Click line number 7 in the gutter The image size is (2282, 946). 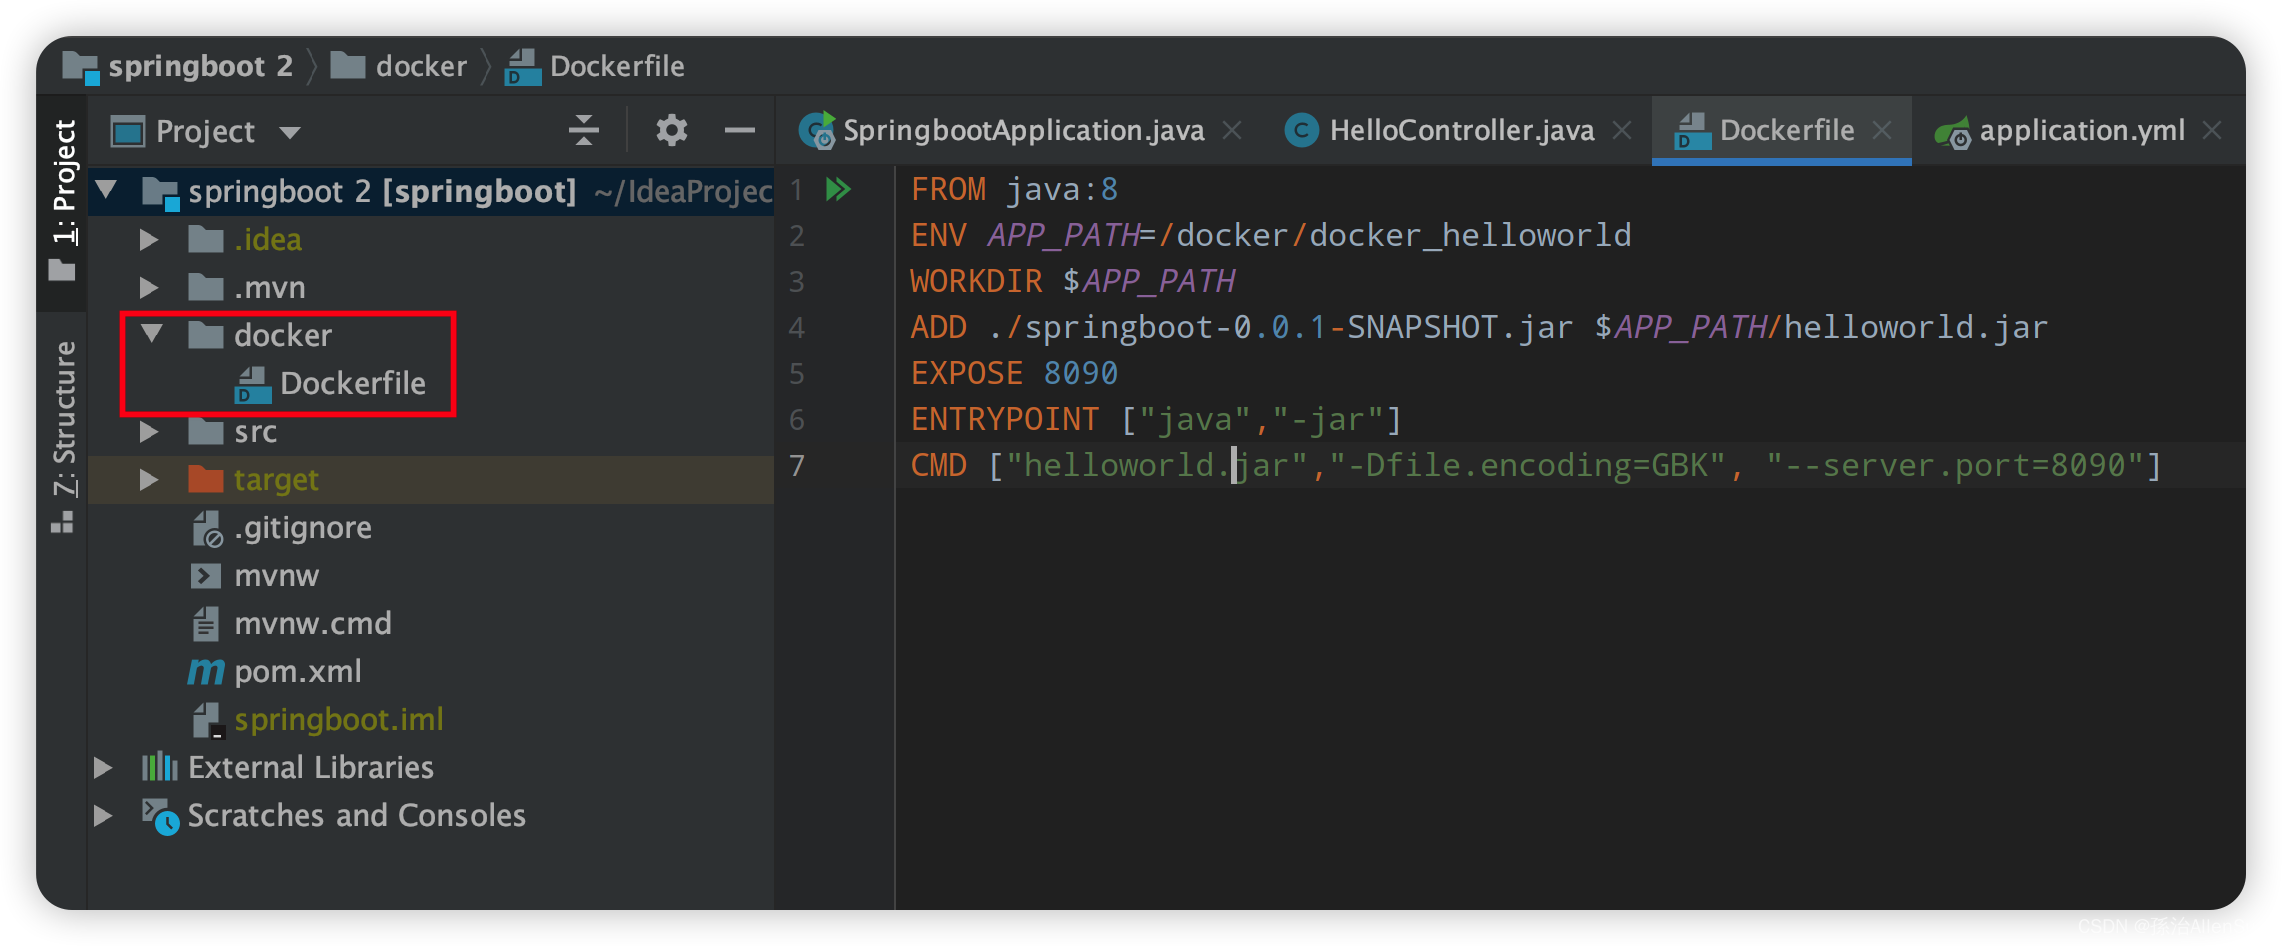[797, 465]
